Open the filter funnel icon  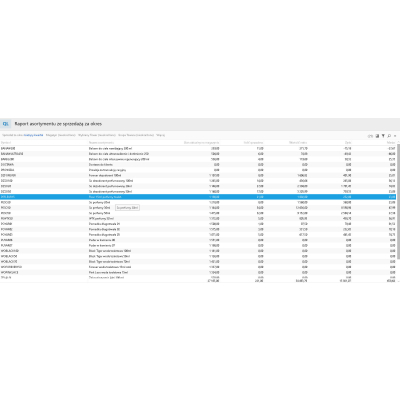(383, 136)
